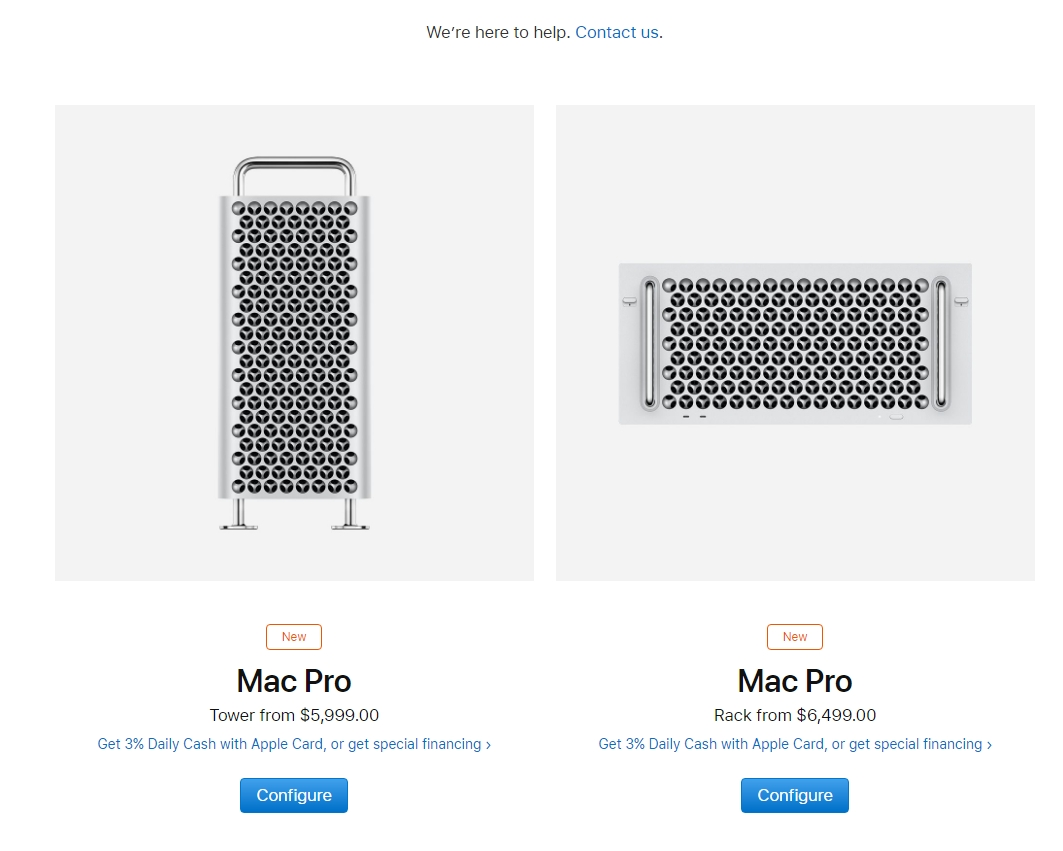Open Apple Card financing link under rack model
1063x851 pixels.
[789, 744]
